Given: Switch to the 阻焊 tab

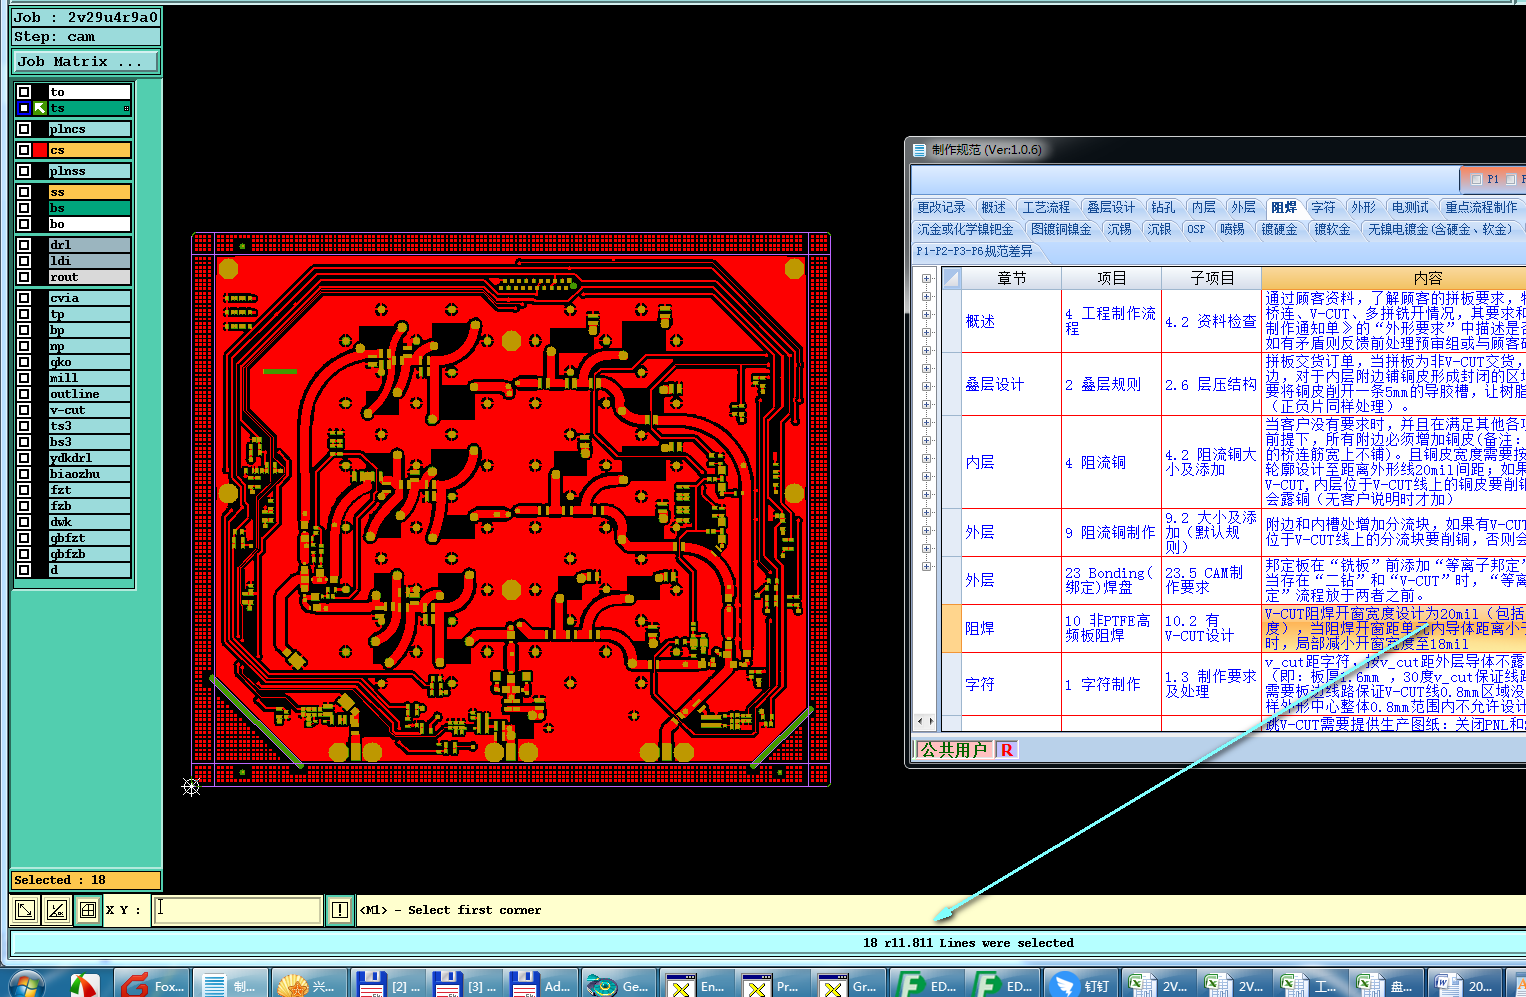Looking at the screenshot, I should 1284,207.
